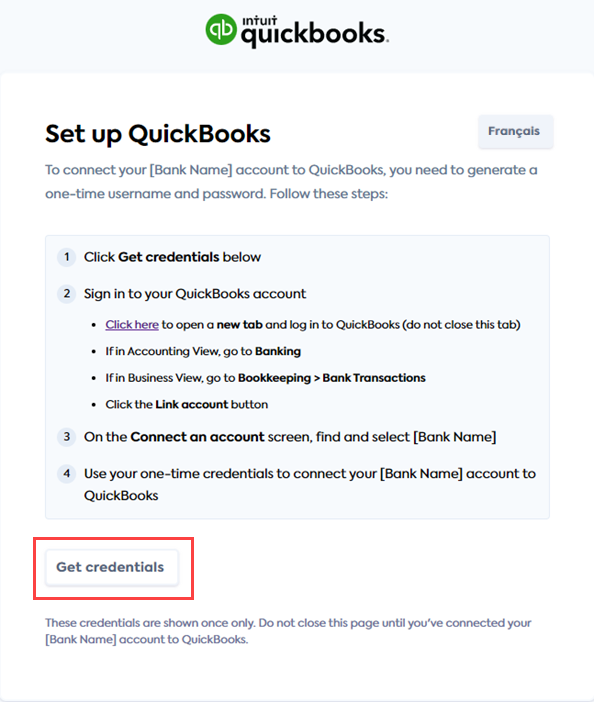Screen dimensions: 594x702
Task: Click the bold 'new tab' text
Action: 239,325
